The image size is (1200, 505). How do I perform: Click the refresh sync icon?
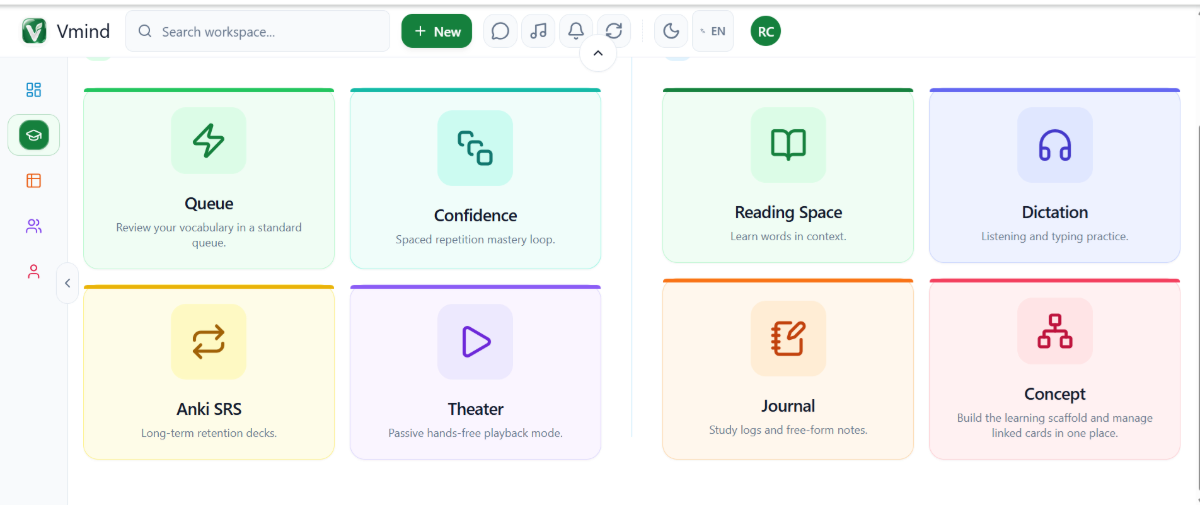coord(614,31)
